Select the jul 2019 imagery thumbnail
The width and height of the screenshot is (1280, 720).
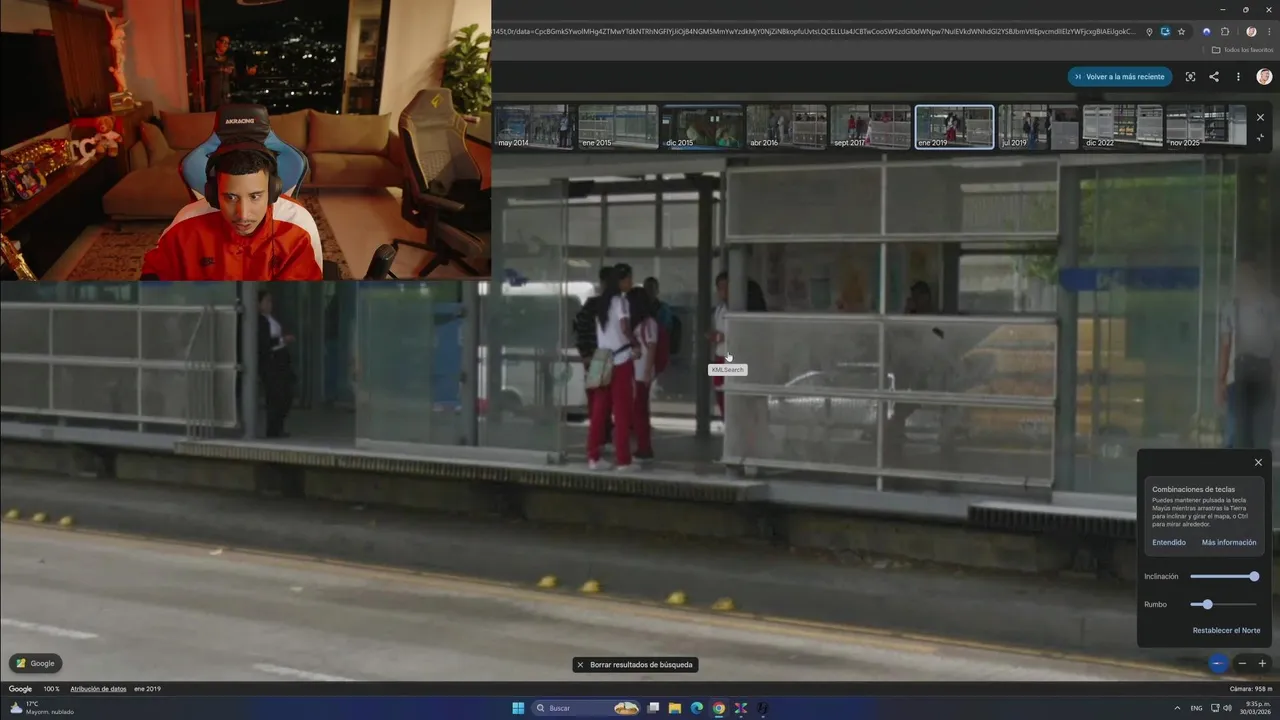[1038, 127]
